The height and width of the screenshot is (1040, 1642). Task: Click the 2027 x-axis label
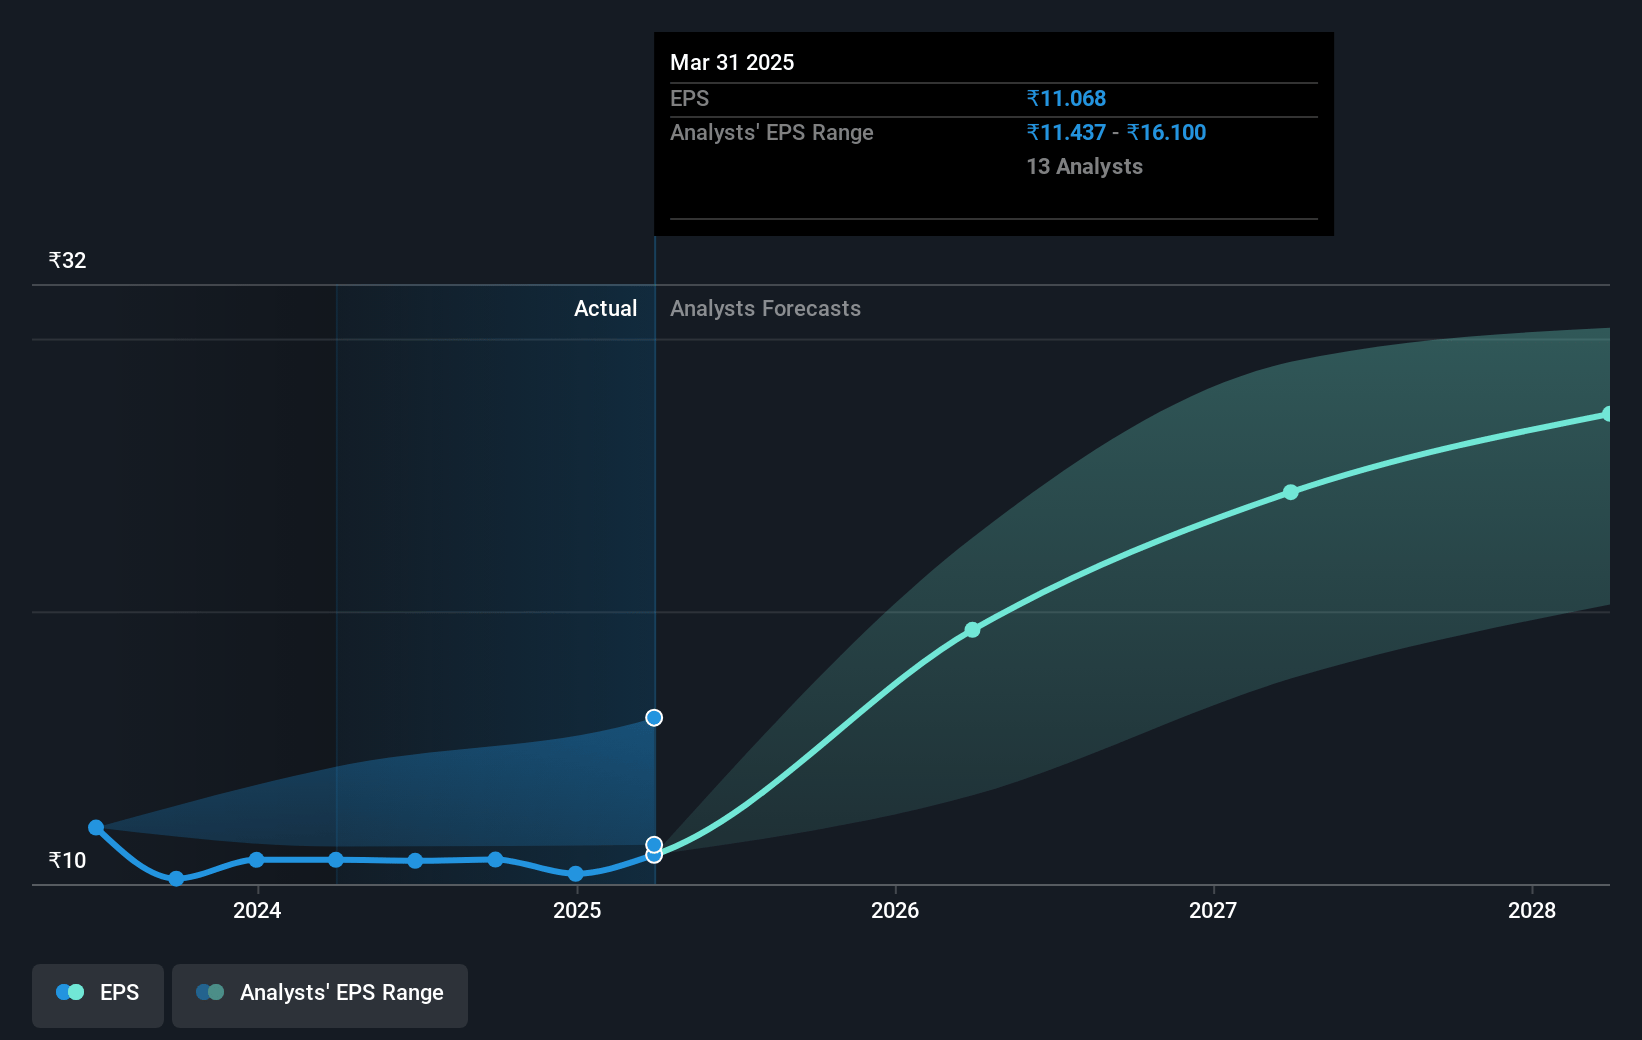1213,910
